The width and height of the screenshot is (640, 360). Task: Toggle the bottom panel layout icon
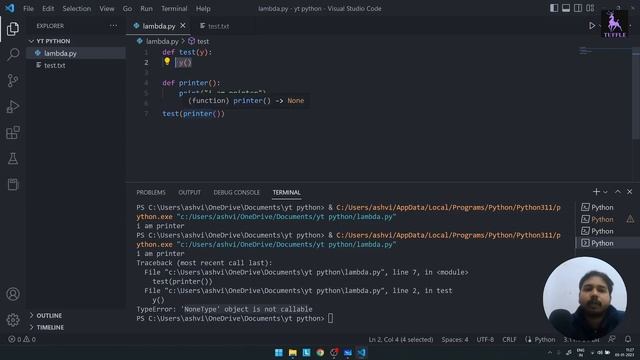click(566, 8)
